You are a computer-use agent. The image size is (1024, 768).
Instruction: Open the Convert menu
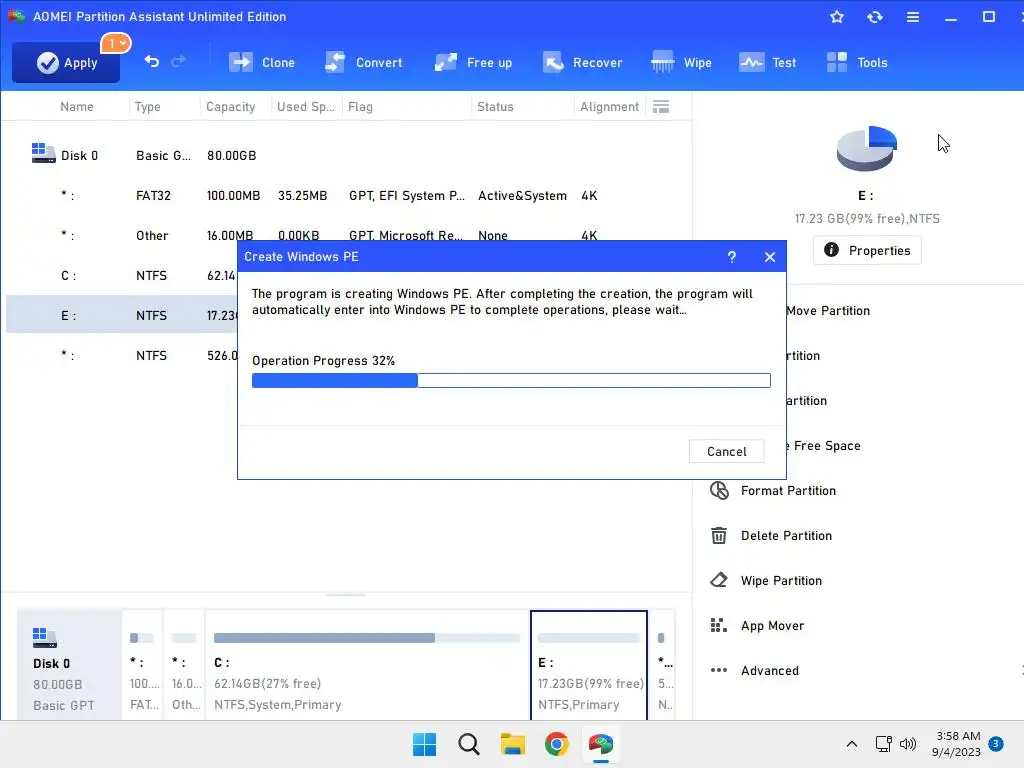pos(364,63)
